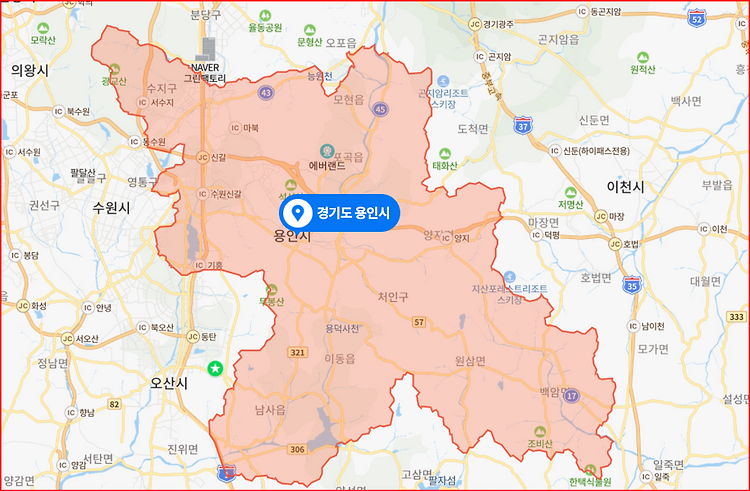Screen dimensions: 750x491
Task: Select the expressway 35 shield marker
Action: [632, 284]
